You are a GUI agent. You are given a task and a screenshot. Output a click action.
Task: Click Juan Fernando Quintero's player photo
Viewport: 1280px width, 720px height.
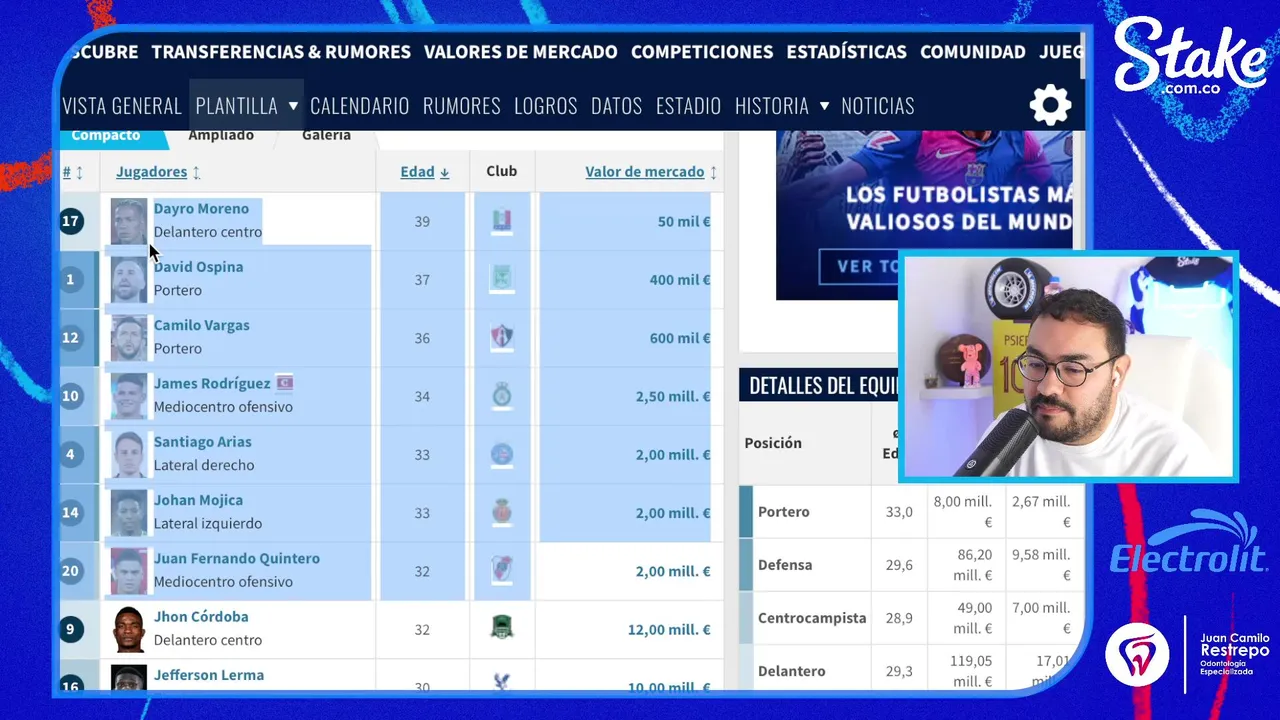129,571
